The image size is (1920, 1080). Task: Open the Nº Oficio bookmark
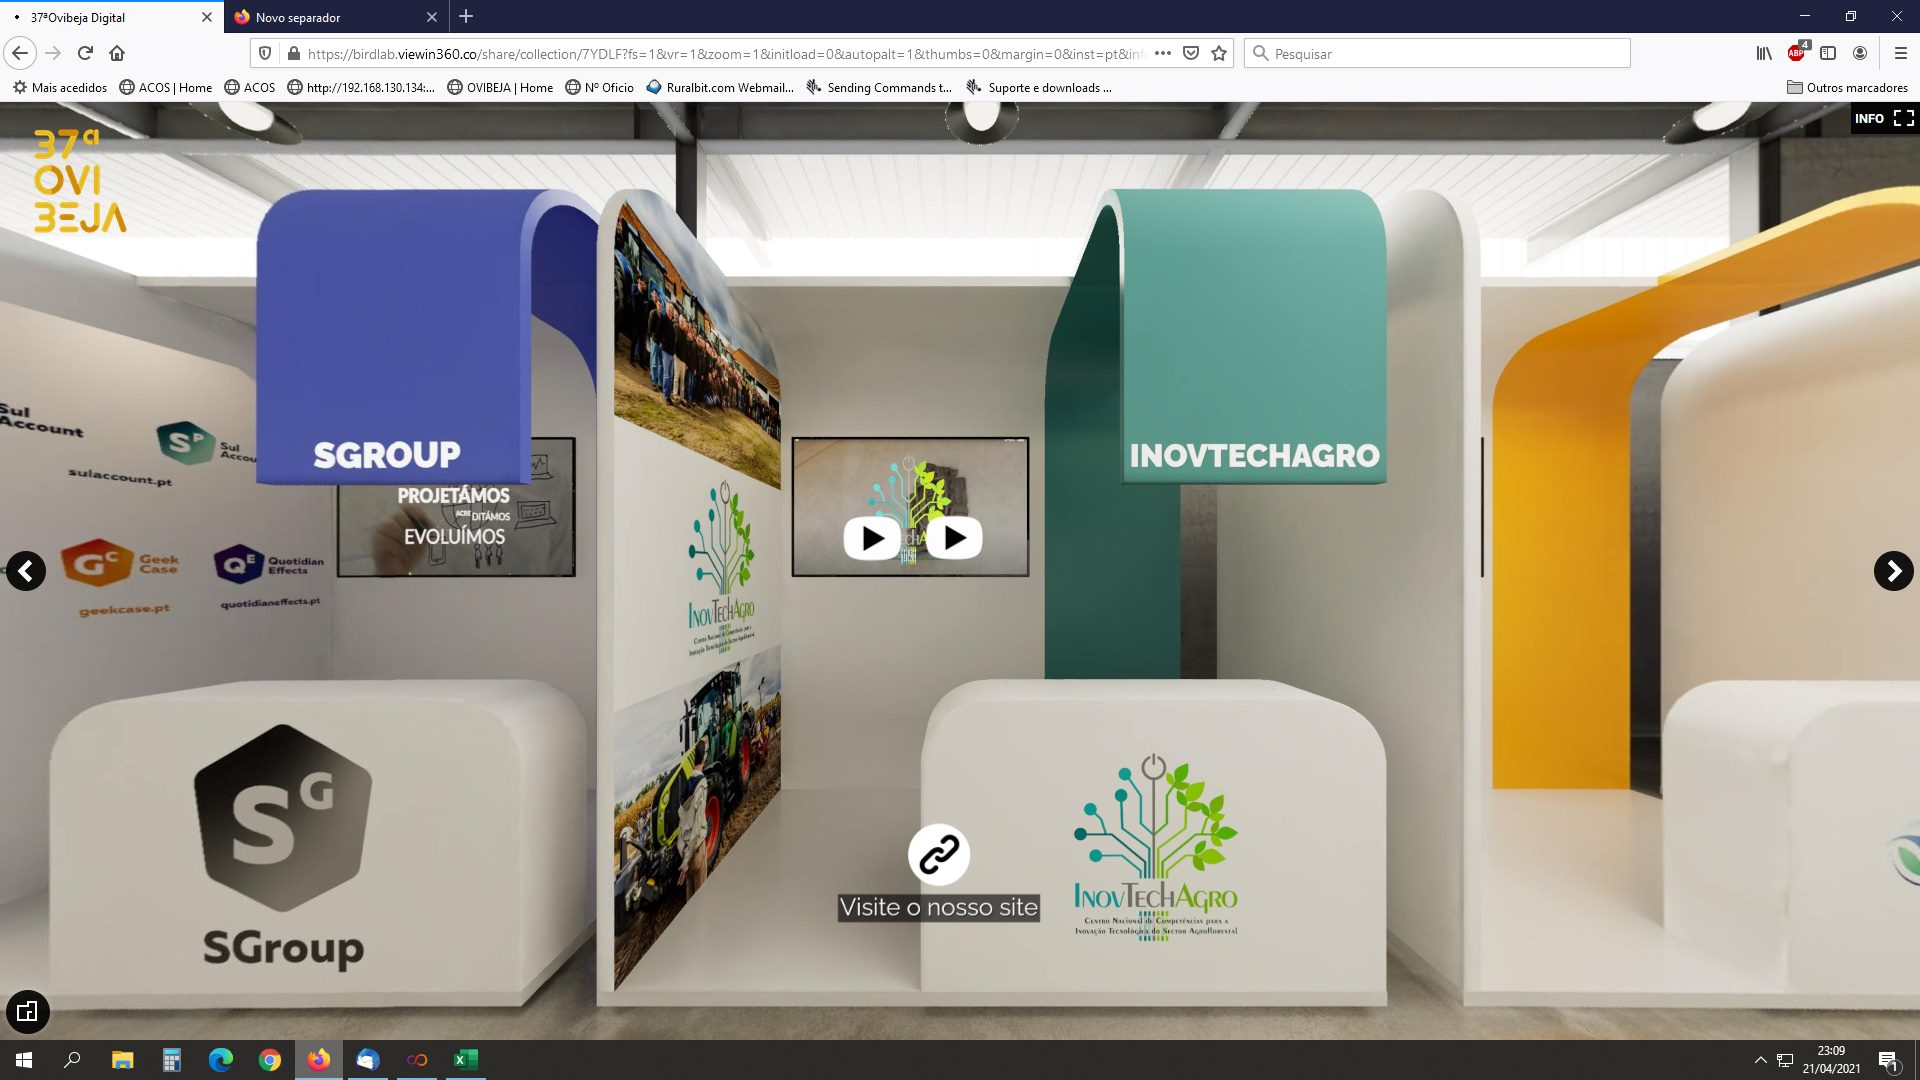(600, 87)
